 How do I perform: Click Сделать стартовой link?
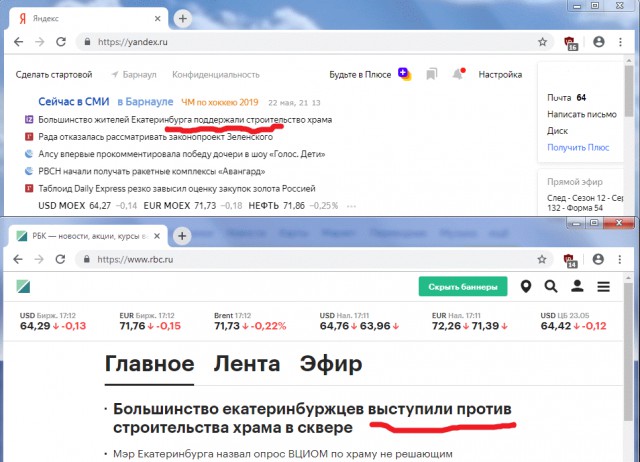tap(54, 75)
